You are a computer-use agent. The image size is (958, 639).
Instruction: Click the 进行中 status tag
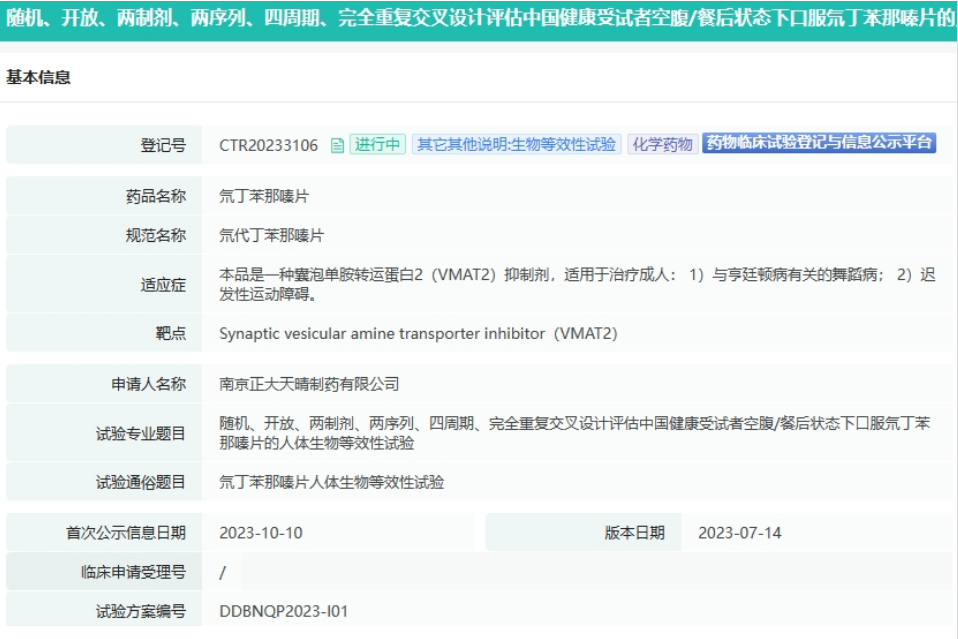[x=378, y=144]
